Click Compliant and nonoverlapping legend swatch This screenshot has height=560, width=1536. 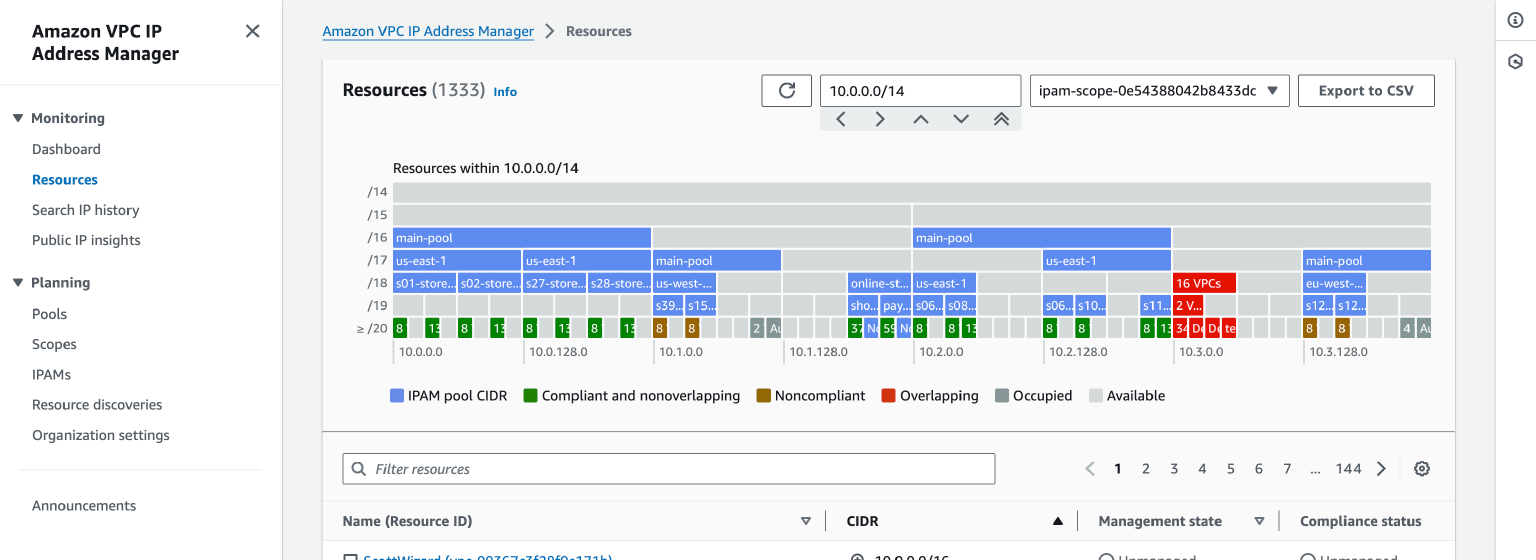531,396
